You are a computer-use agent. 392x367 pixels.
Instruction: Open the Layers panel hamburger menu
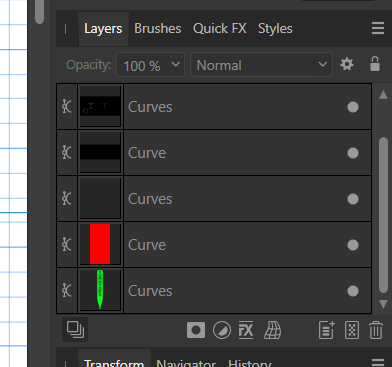[378, 28]
